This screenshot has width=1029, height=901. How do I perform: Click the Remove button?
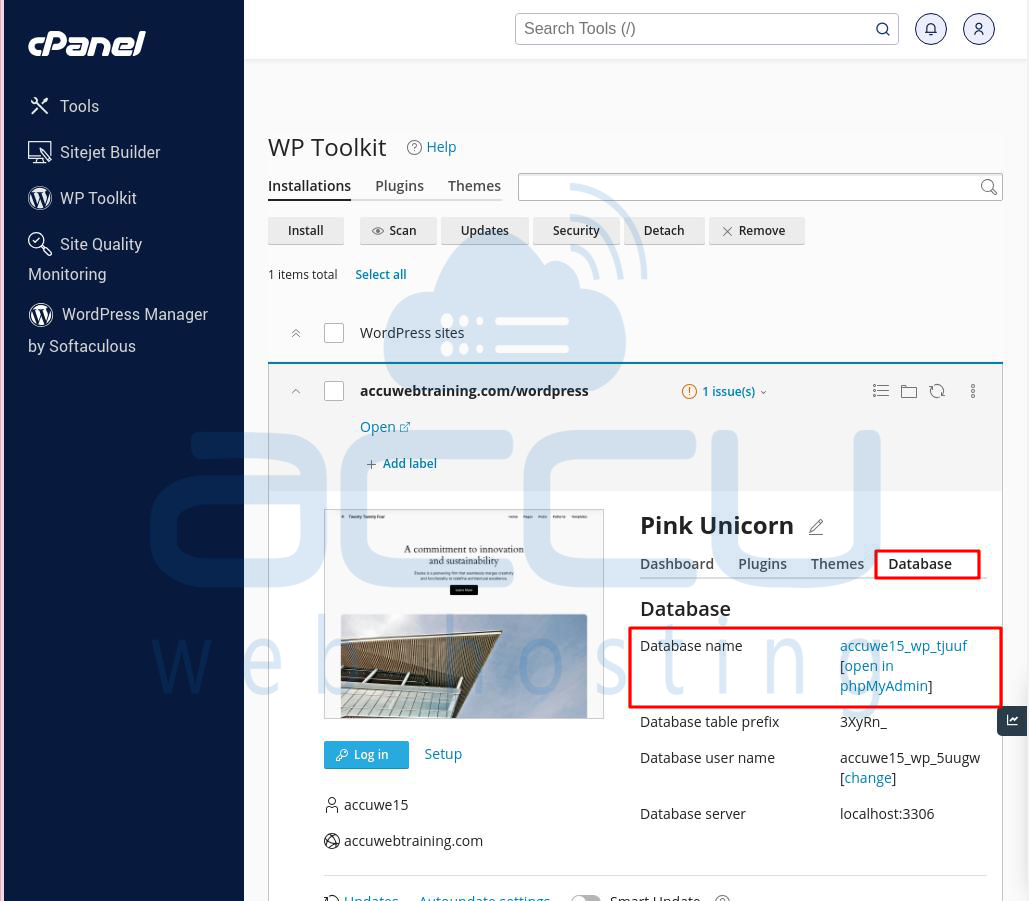click(x=757, y=230)
